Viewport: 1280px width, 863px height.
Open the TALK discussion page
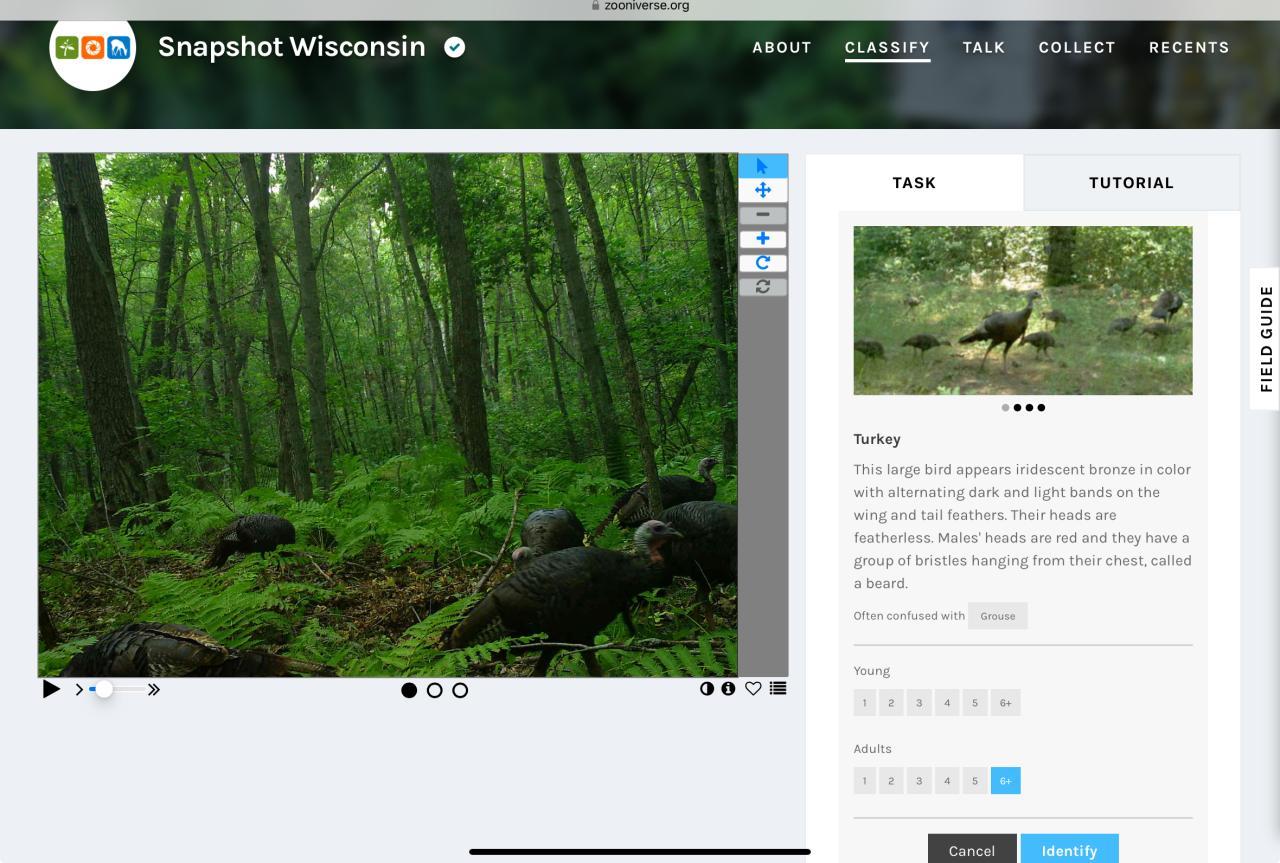(984, 47)
